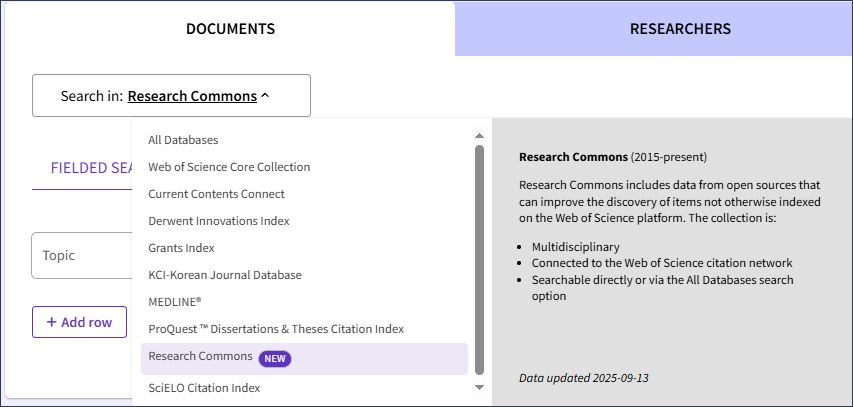Choose ProQuest Dissertations & Theses Citation Index

coord(276,329)
